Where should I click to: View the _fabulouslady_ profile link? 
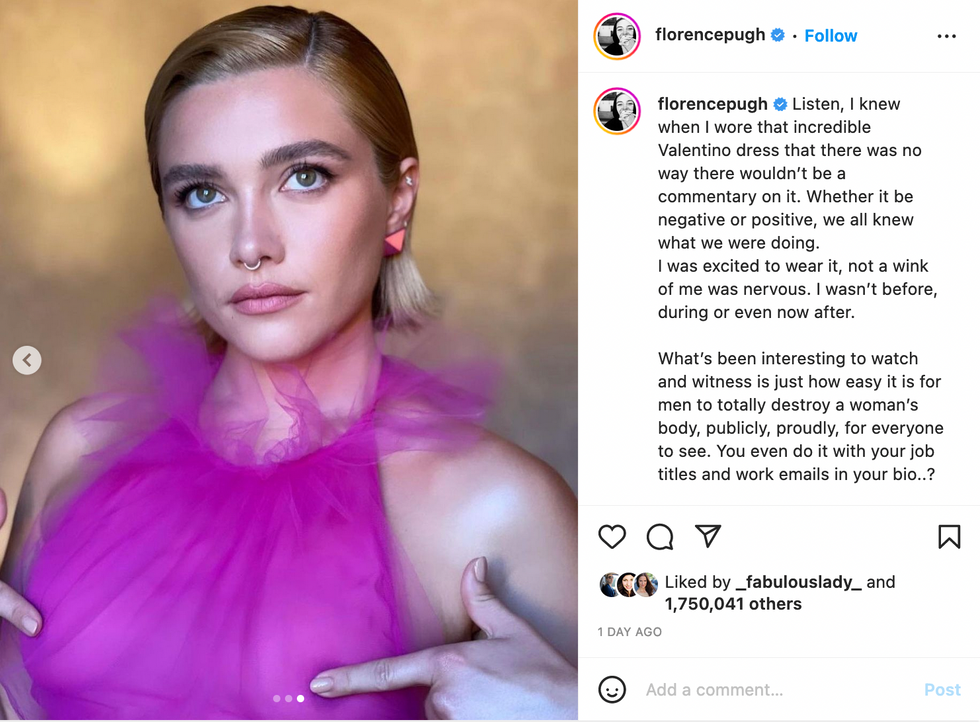click(x=798, y=582)
